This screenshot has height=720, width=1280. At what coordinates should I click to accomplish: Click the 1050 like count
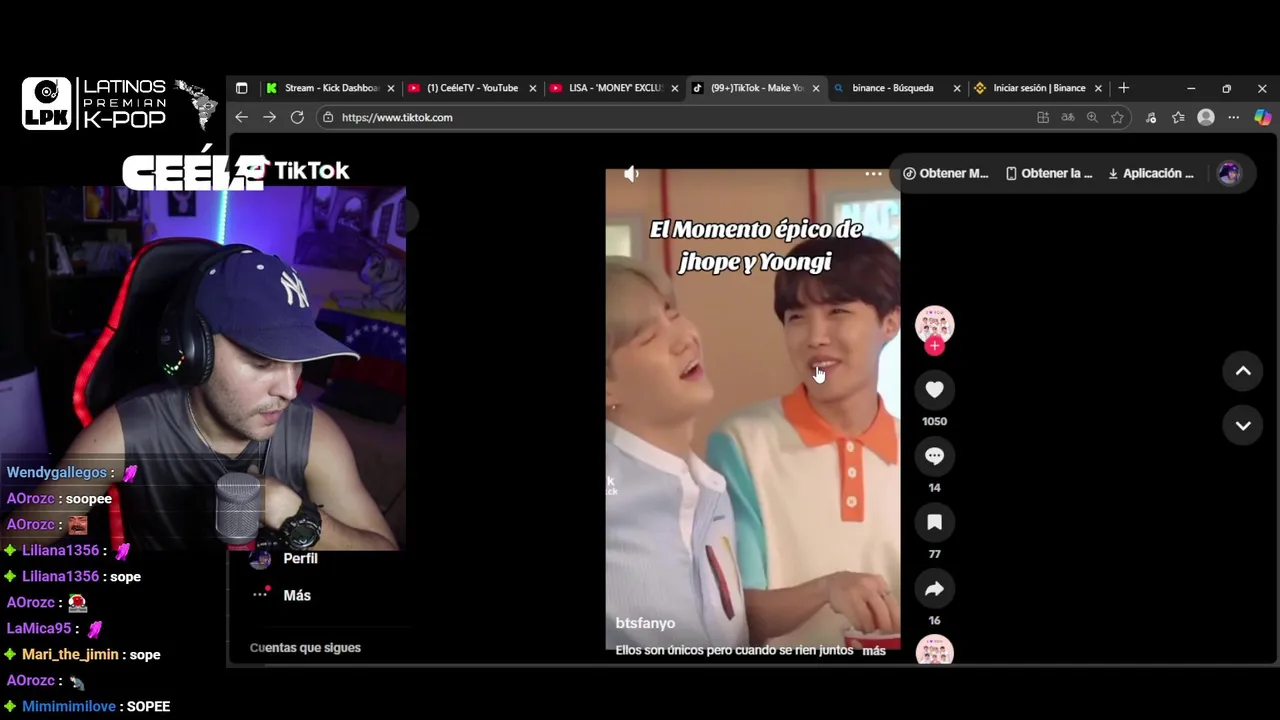[934, 421]
